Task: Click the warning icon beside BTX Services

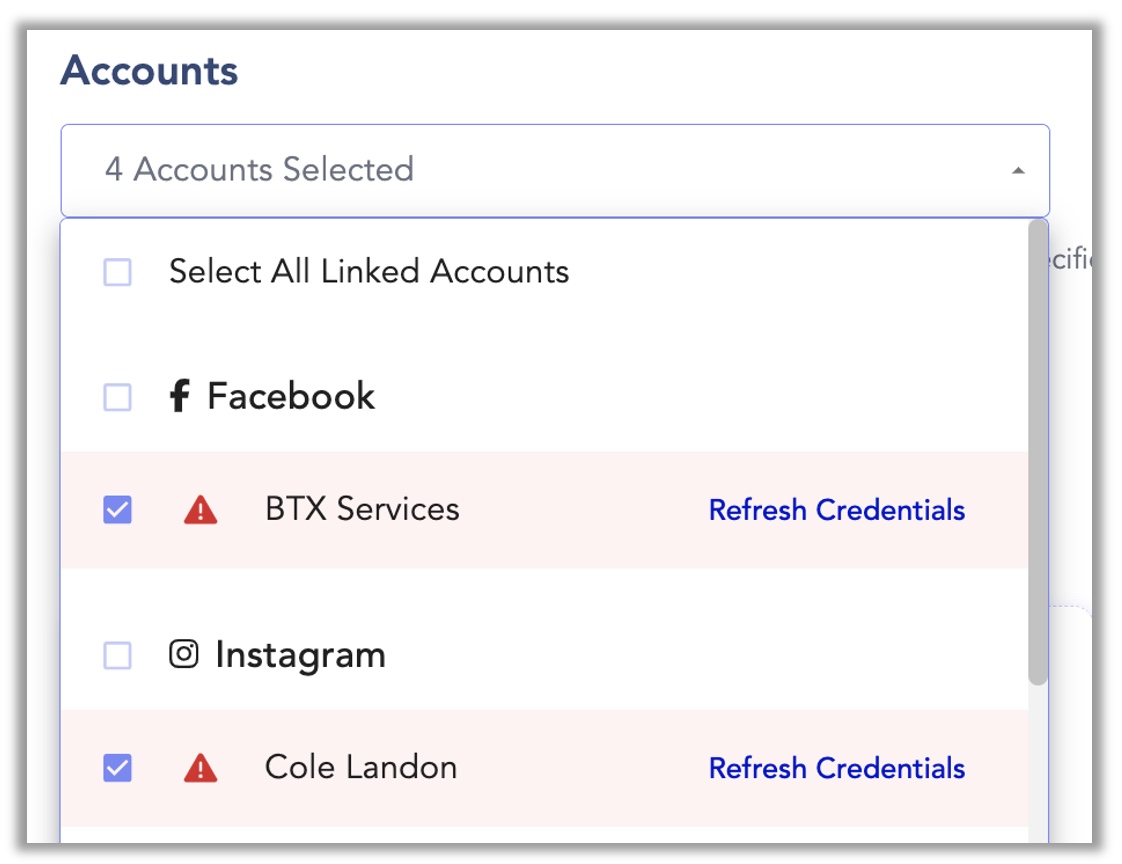Action: pyautogui.click(x=200, y=510)
